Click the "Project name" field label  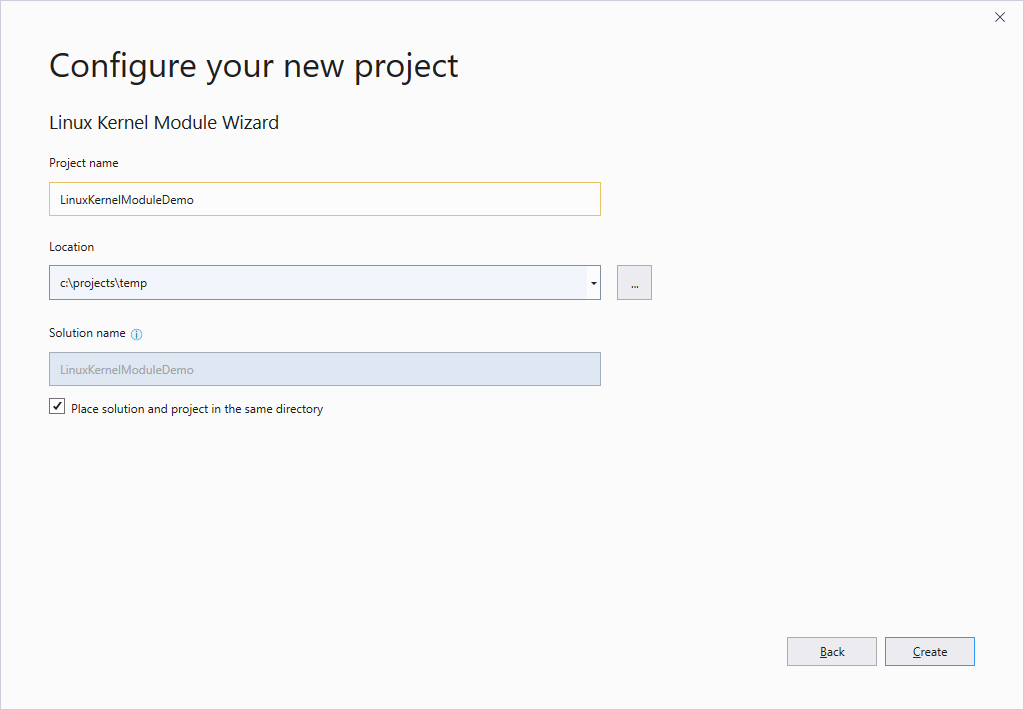tap(83, 163)
